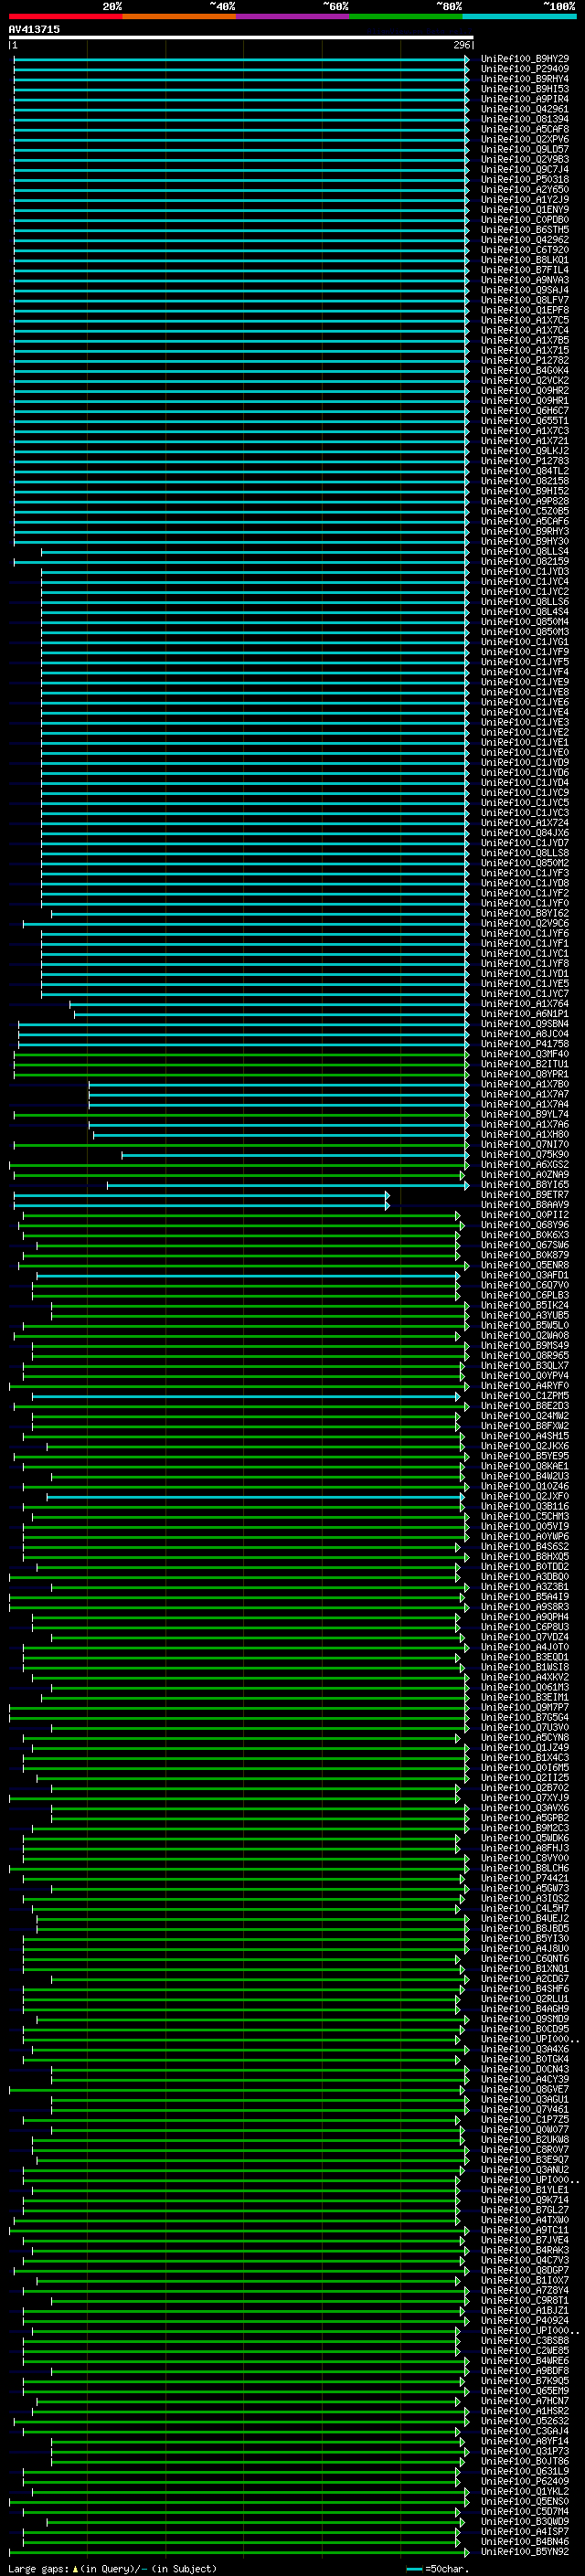Open the UniRef100_A0ZNA9 hit

point(525,1174)
